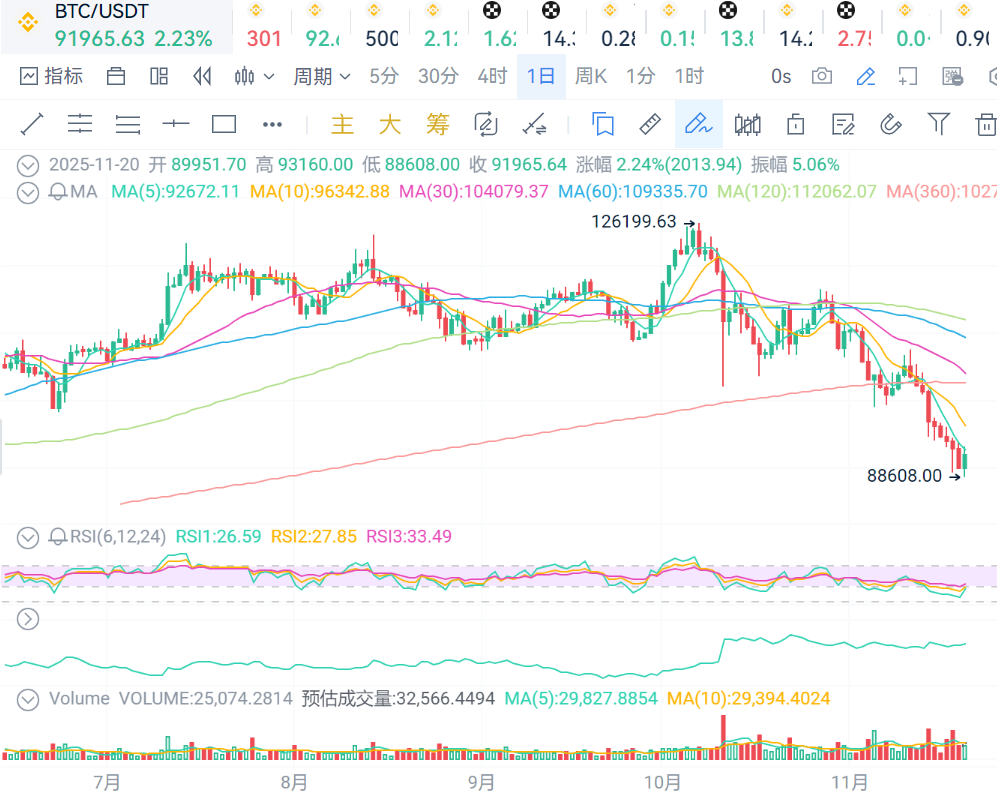The width and height of the screenshot is (997, 802).
Task: Collapse the RSI indicator panel
Action: [29, 537]
